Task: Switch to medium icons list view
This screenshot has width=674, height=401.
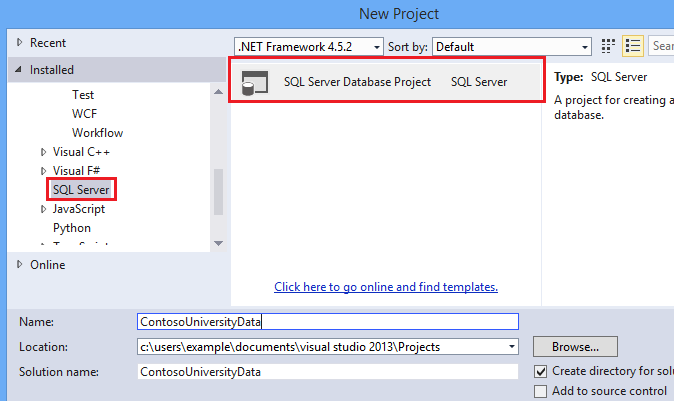Action: 633,46
